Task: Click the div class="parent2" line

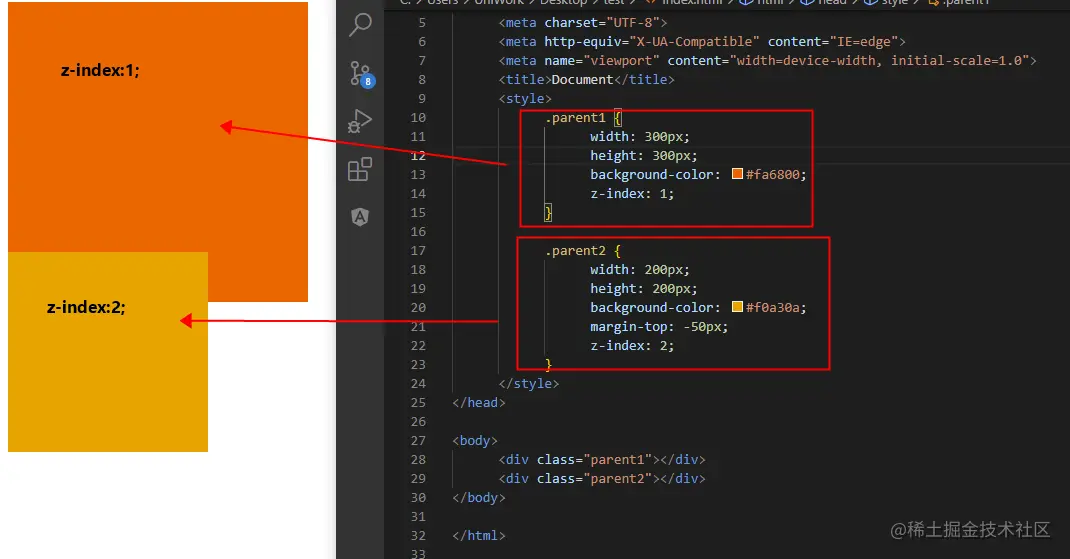Action: (x=602, y=478)
